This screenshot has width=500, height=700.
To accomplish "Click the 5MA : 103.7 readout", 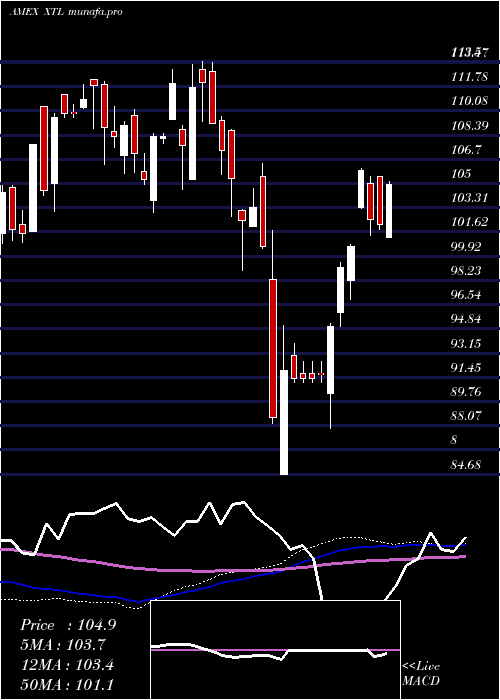I will [x=65, y=645].
